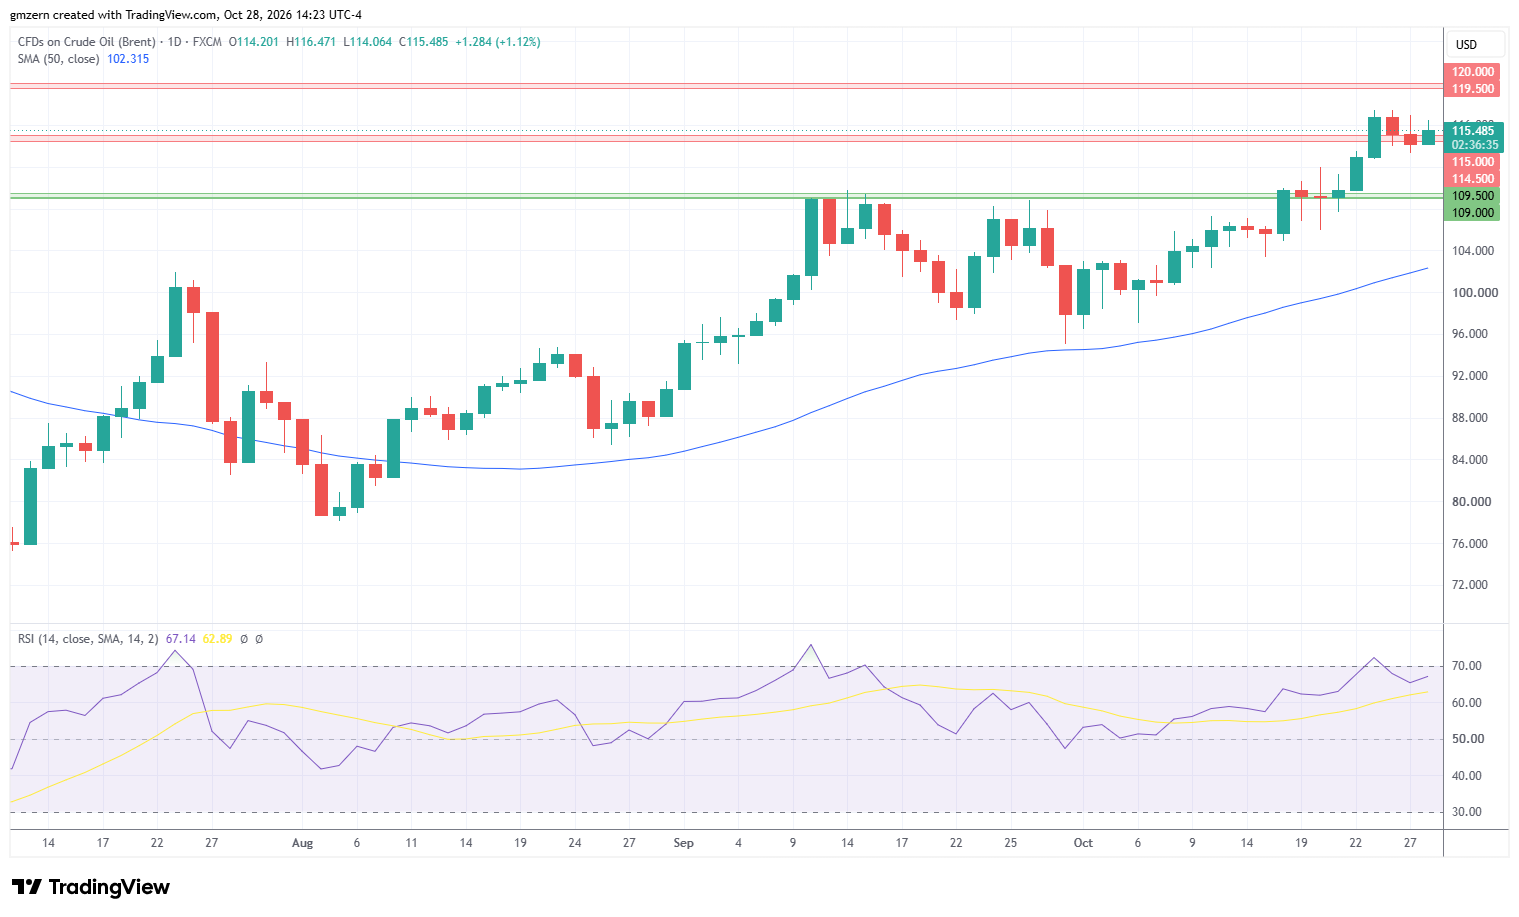
Task: Click the RSI moving average value "62.89"
Action: [x=217, y=639]
